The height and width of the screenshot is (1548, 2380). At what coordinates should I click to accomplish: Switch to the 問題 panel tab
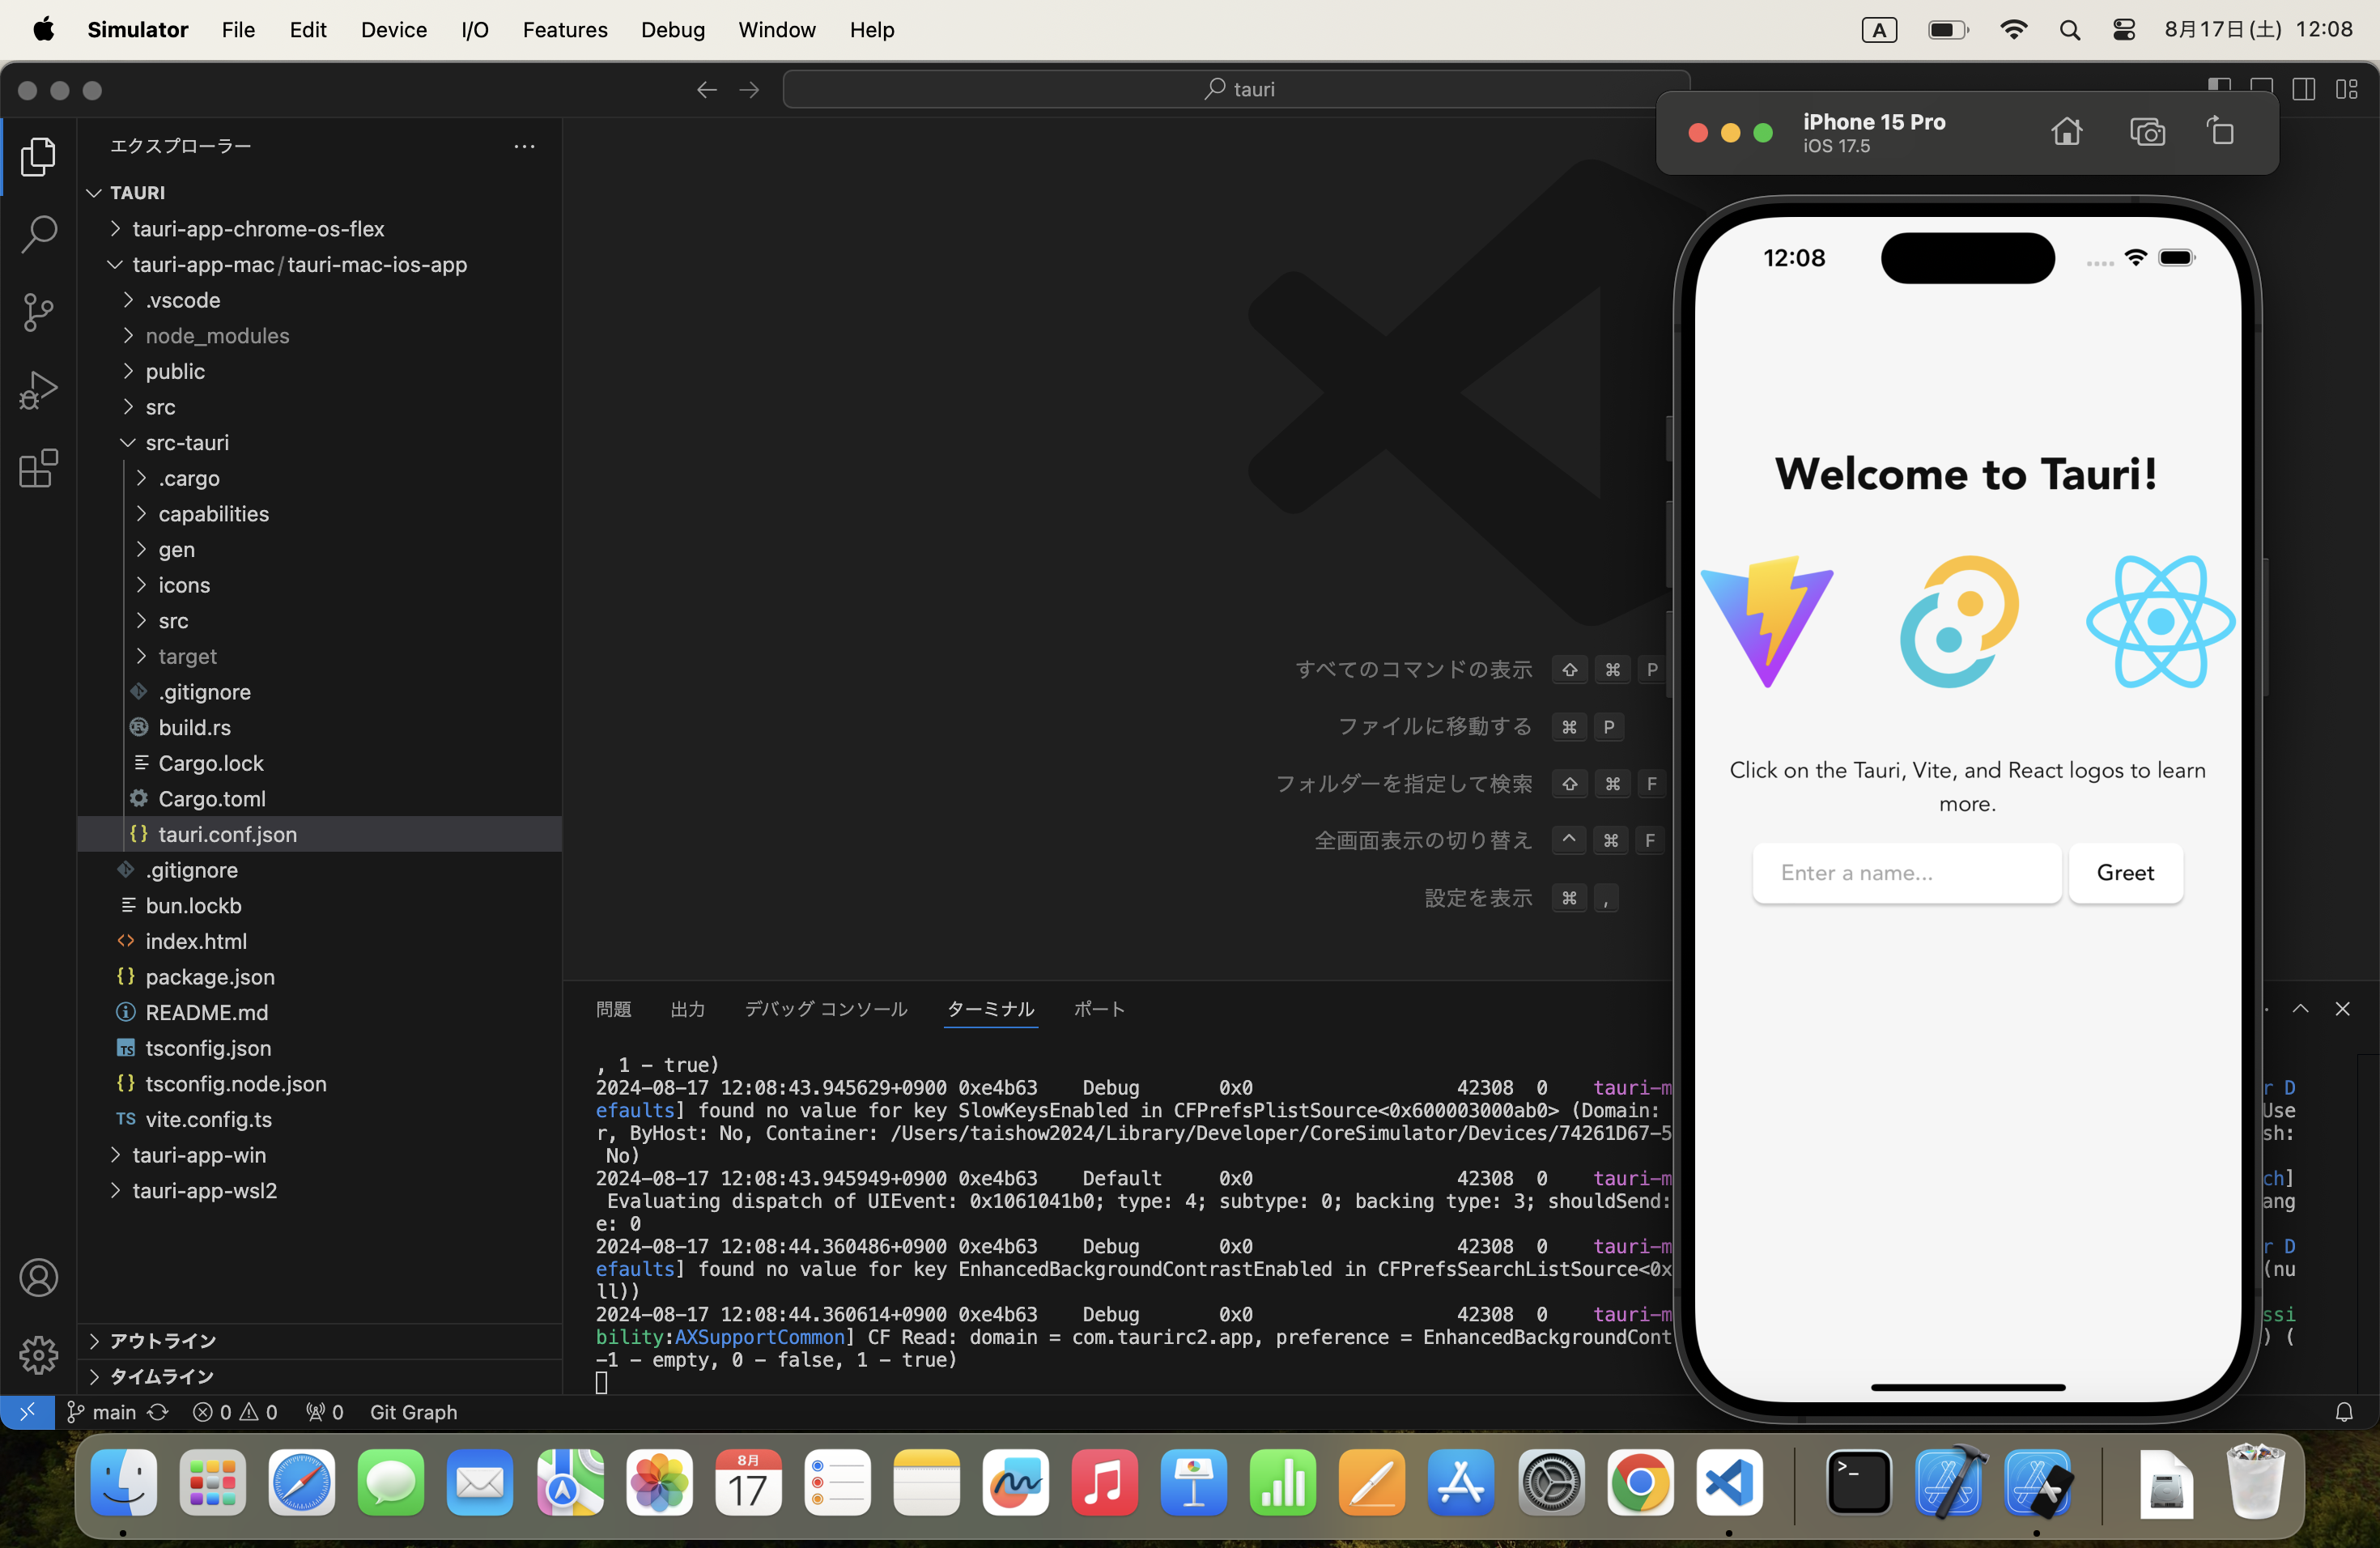(613, 1008)
